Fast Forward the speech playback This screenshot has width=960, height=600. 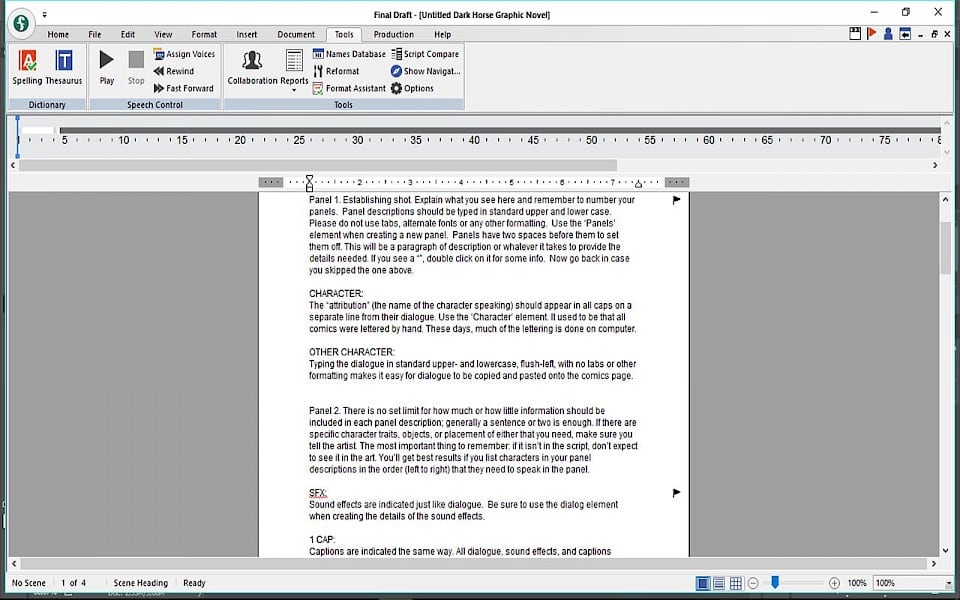pyautogui.click(x=184, y=88)
